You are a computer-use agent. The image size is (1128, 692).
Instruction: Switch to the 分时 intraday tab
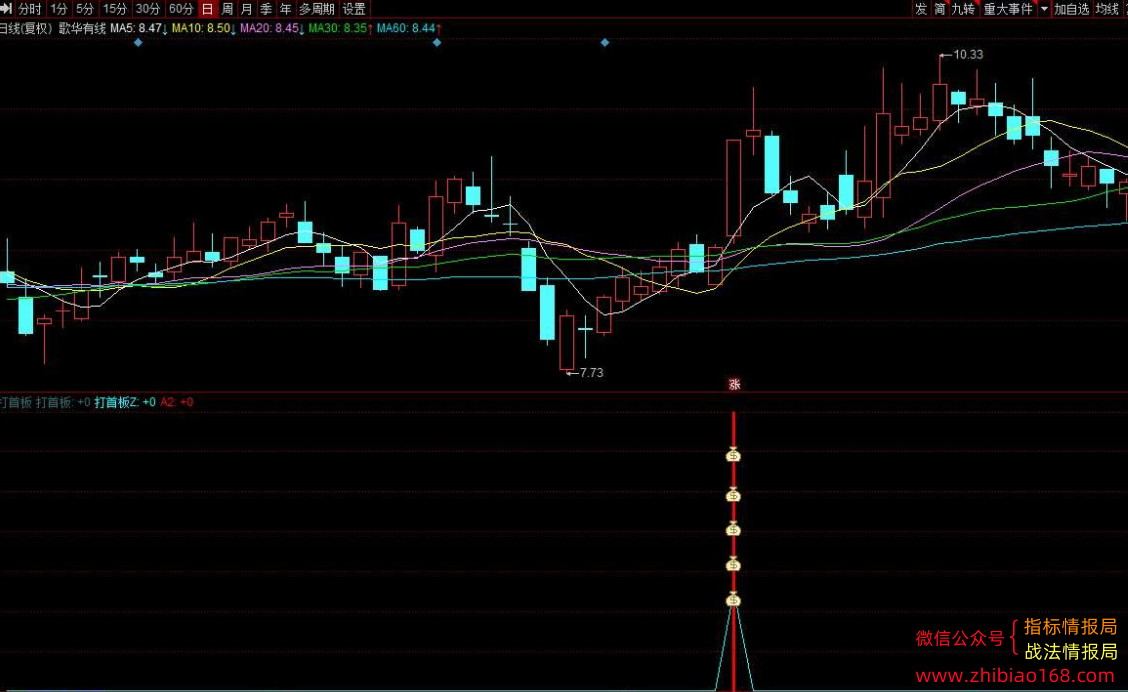pos(30,9)
